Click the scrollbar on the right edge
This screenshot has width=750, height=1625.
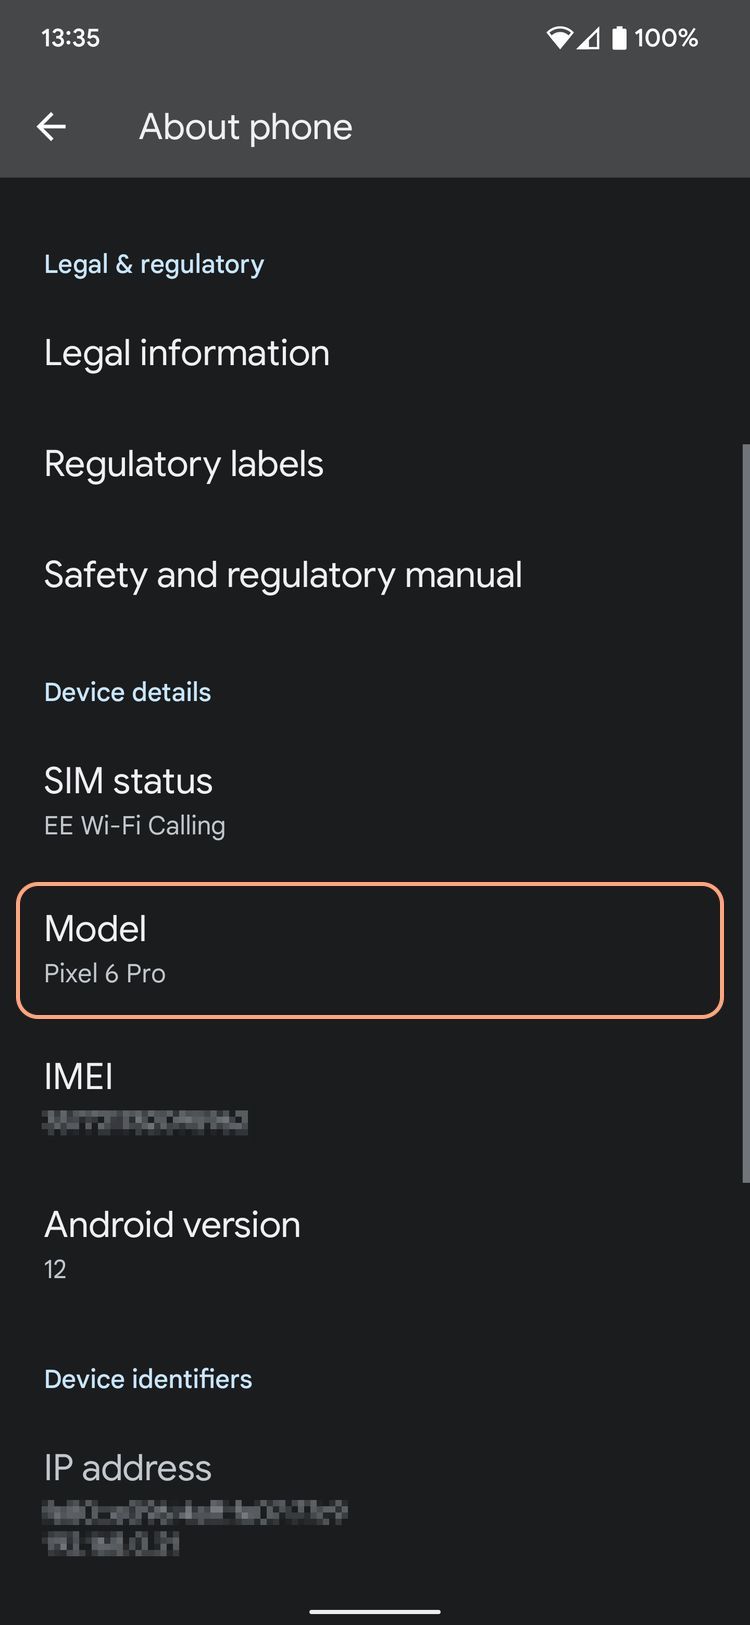point(745,812)
